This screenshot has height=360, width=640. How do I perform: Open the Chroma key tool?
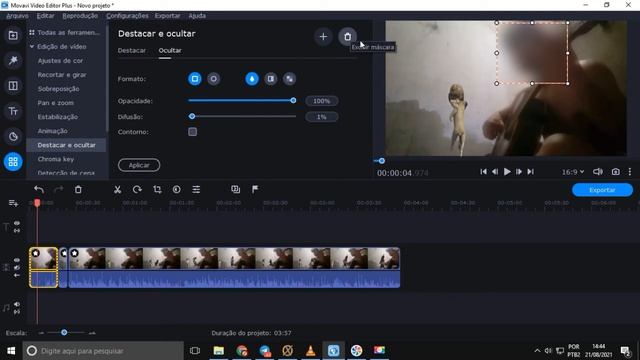[x=56, y=159]
